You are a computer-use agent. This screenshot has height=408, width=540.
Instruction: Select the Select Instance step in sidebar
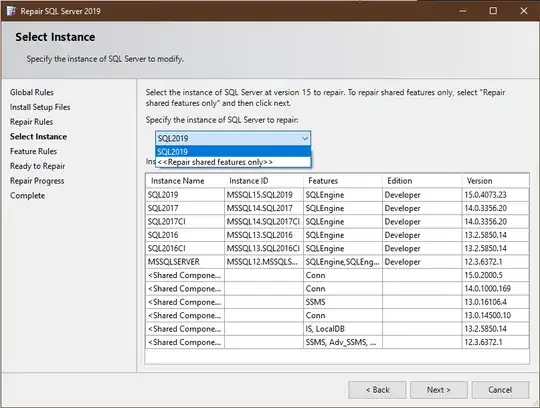(38, 137)
